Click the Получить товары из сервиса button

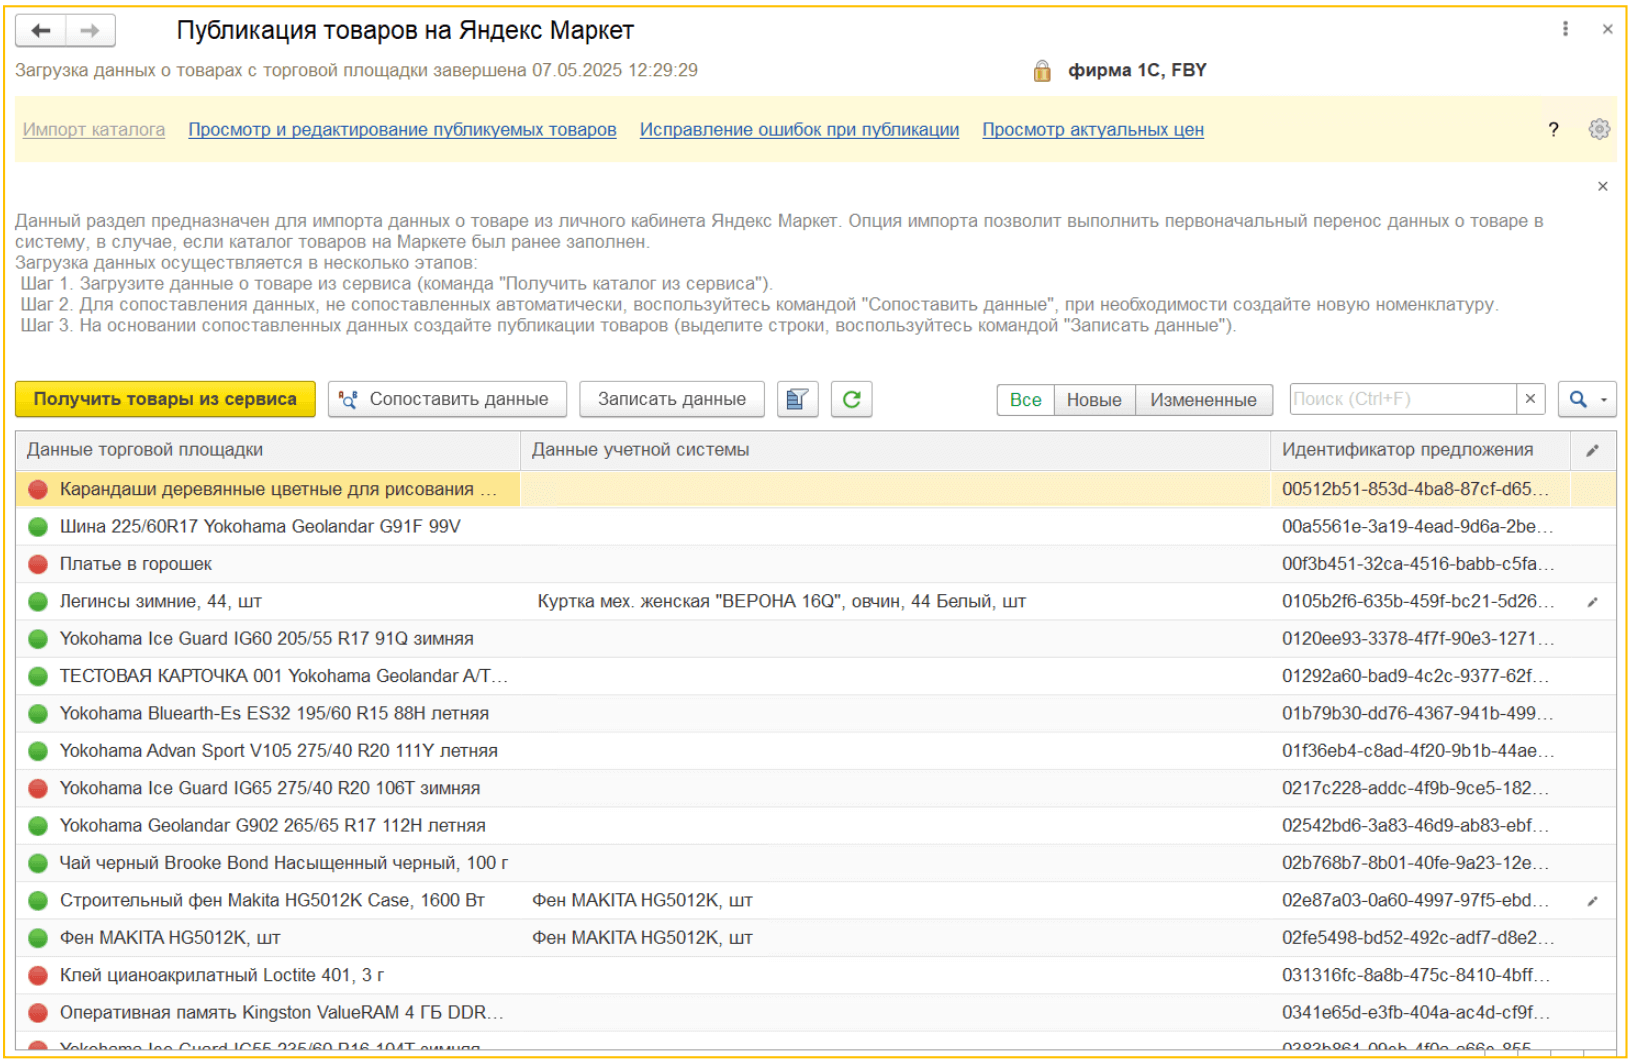(165, 399)
